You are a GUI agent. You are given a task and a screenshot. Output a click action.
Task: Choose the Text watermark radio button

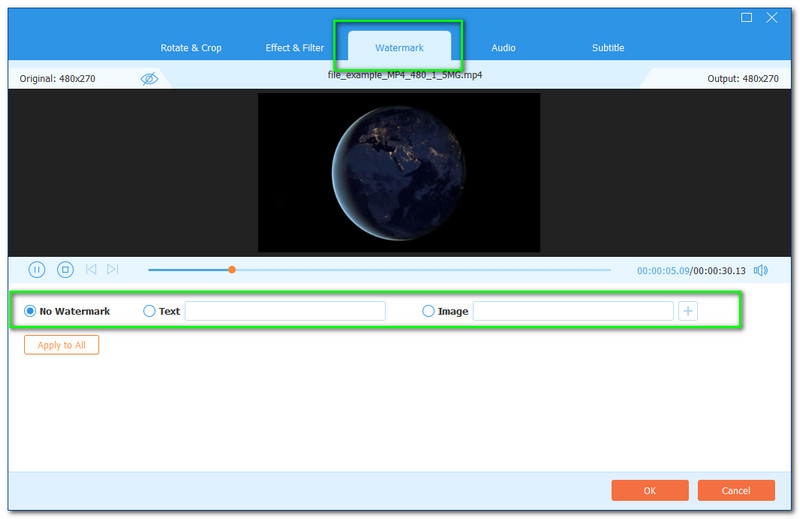(150, 311)
